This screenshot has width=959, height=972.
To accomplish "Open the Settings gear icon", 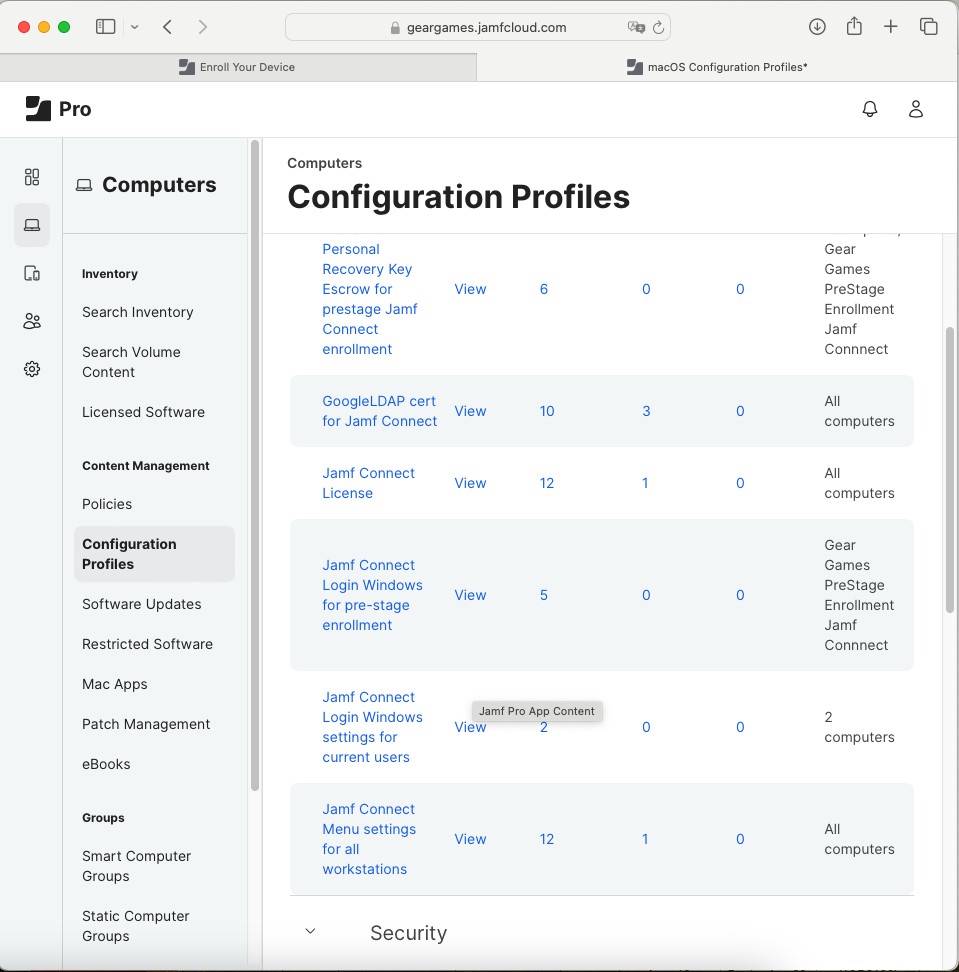I will pyautogui.click(x=32, y=369).
